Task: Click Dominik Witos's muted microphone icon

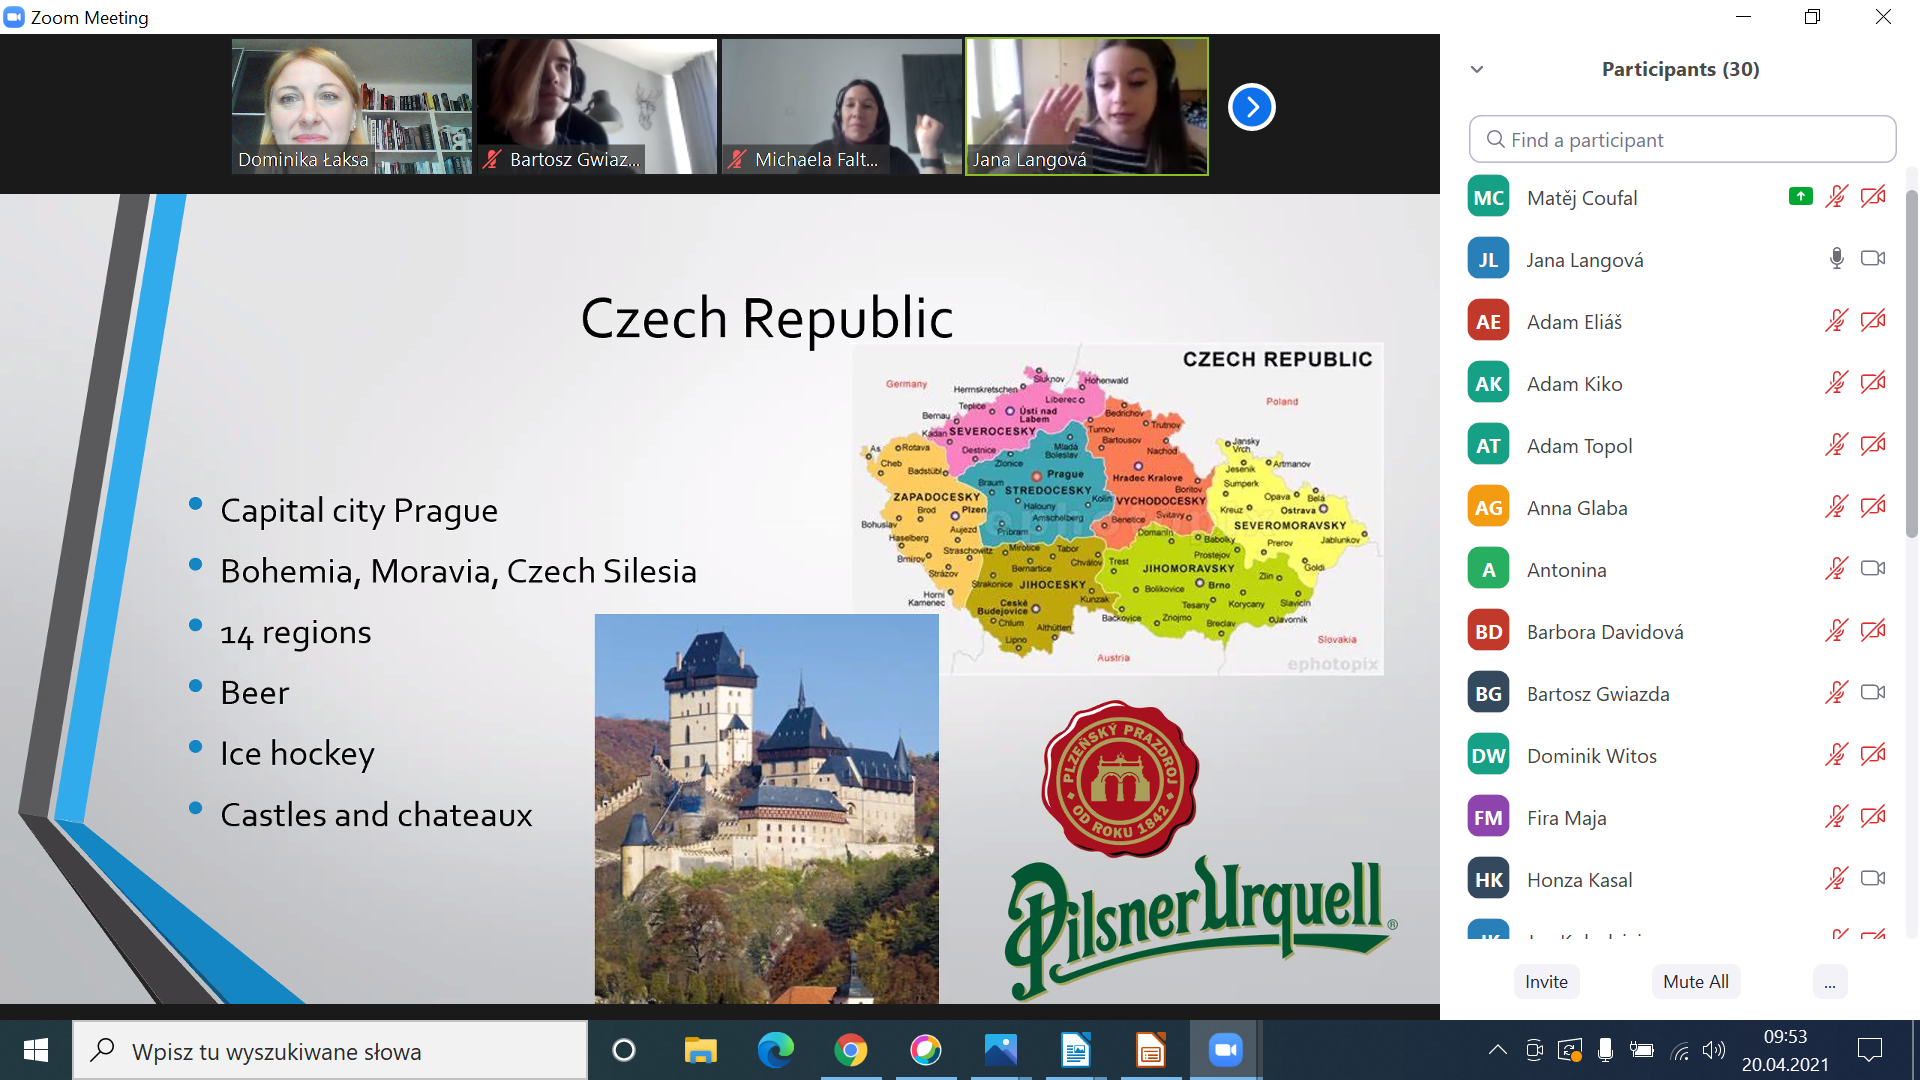Action: 1836,755
